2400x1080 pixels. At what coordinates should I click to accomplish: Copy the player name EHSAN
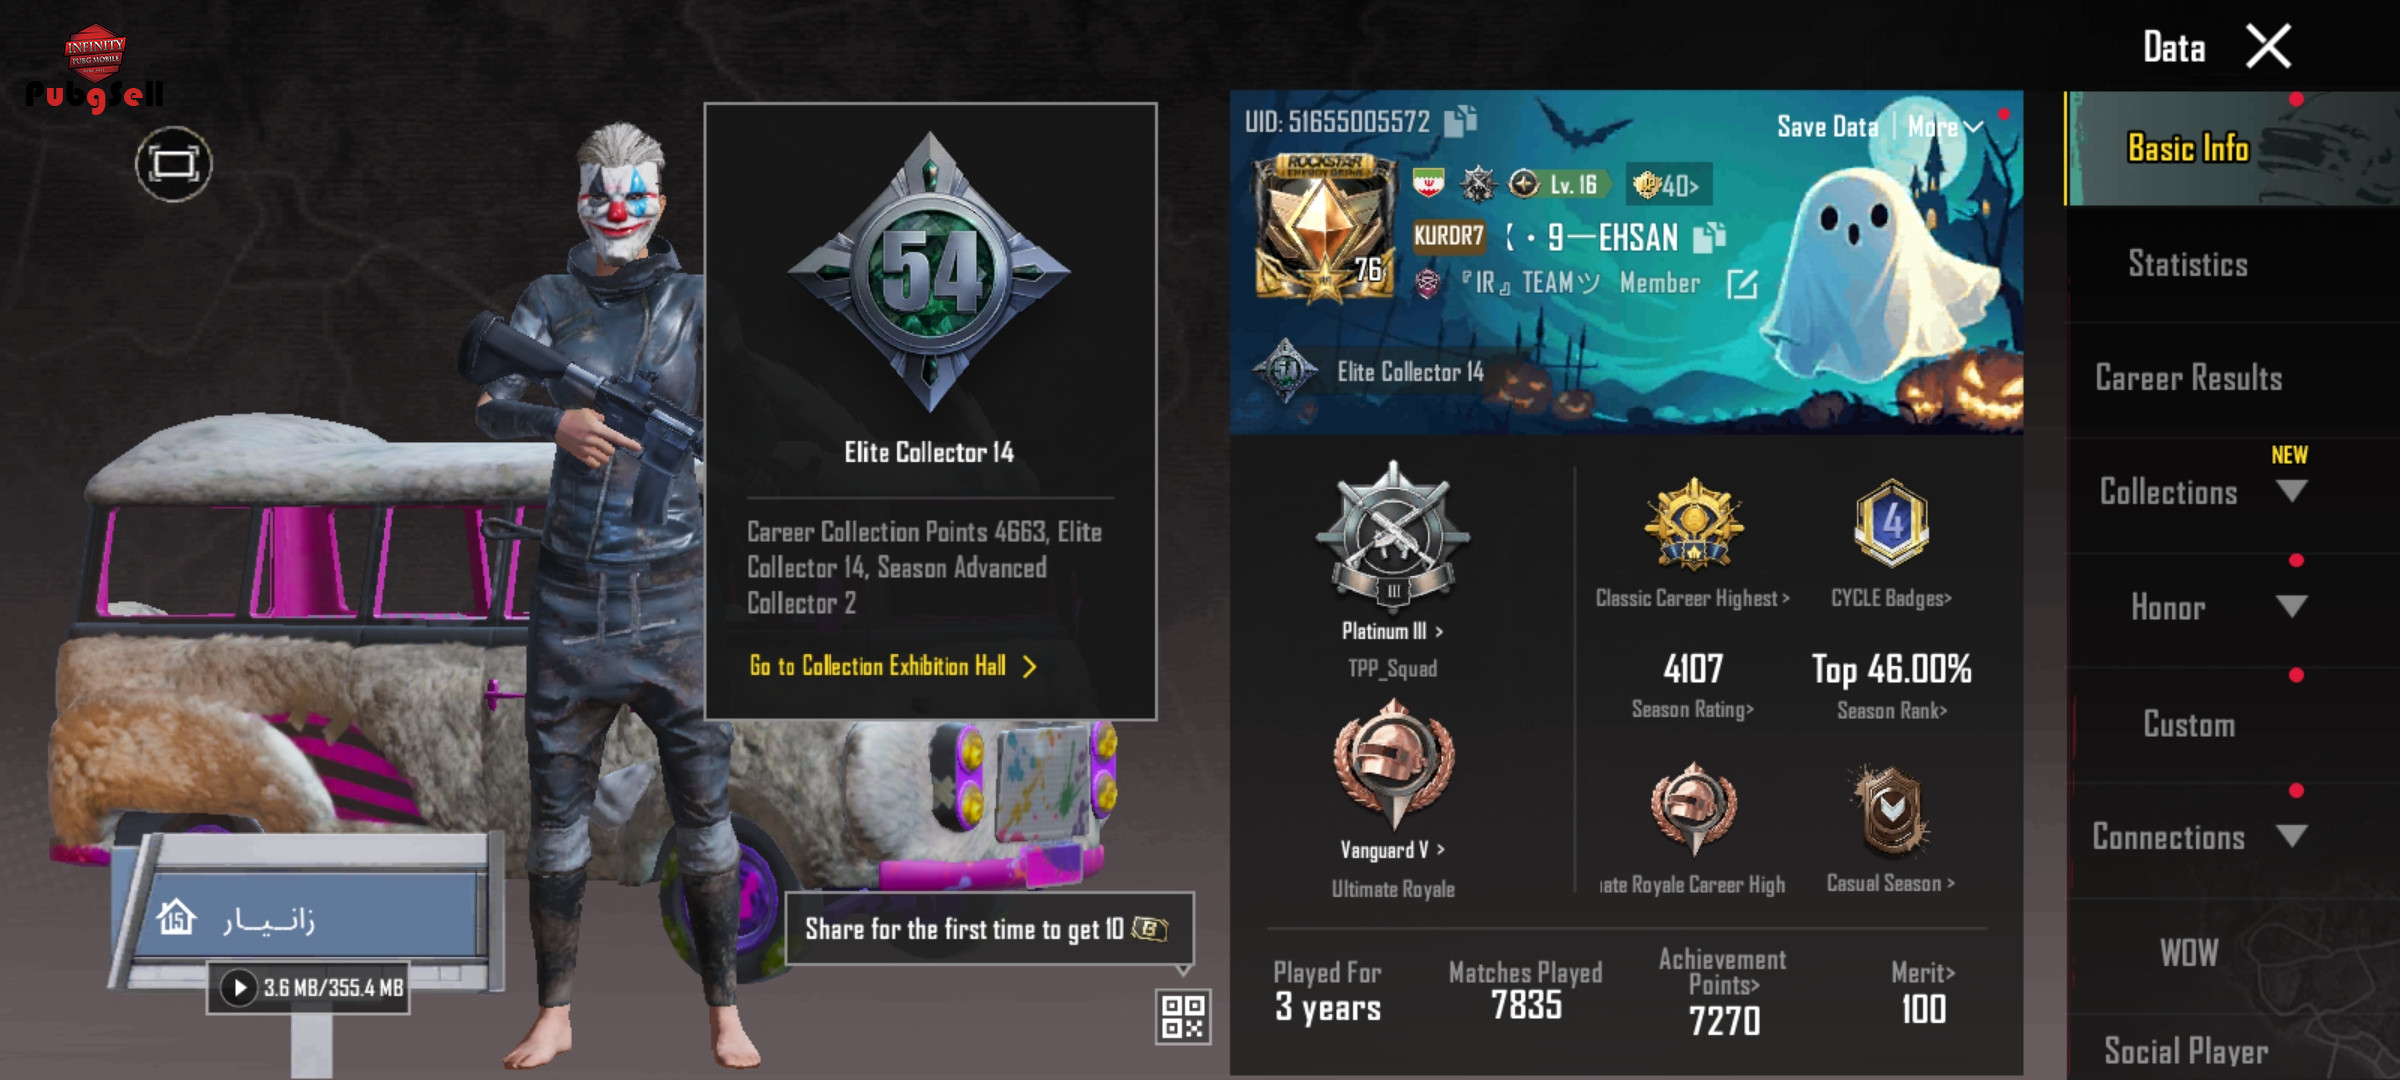1709,237
